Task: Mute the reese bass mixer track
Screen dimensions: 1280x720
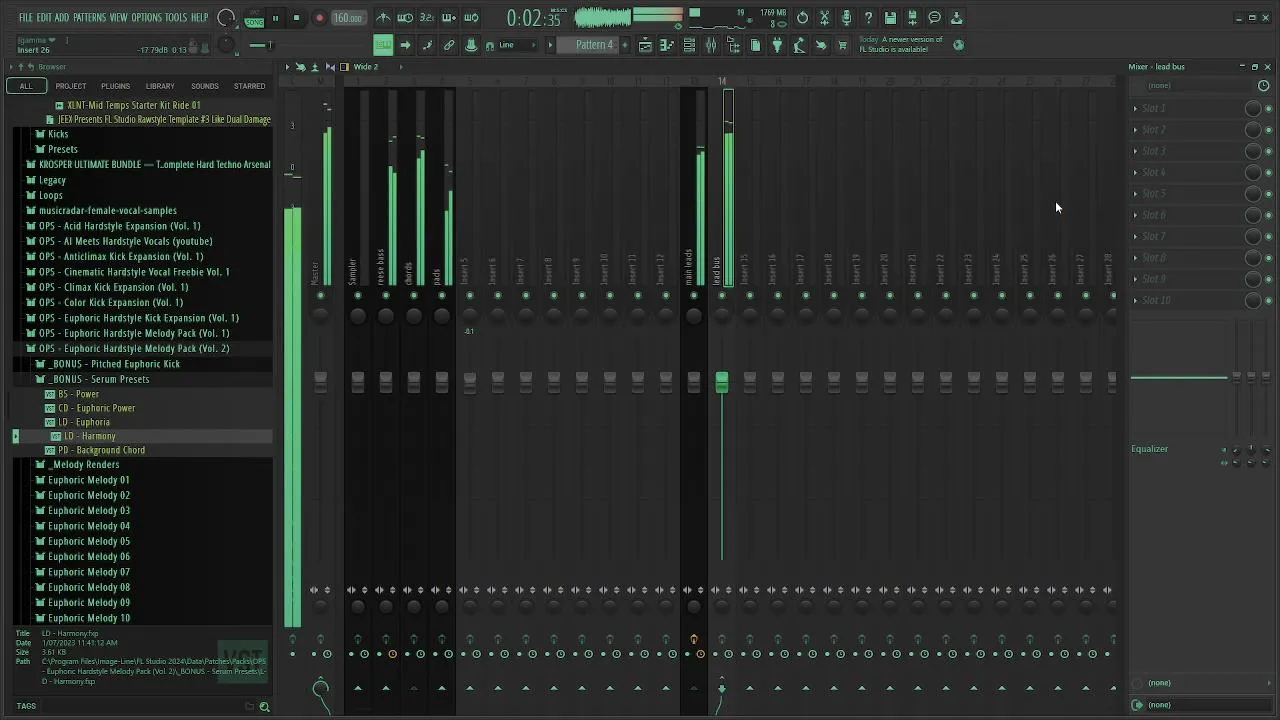Action: click(386, 296)
